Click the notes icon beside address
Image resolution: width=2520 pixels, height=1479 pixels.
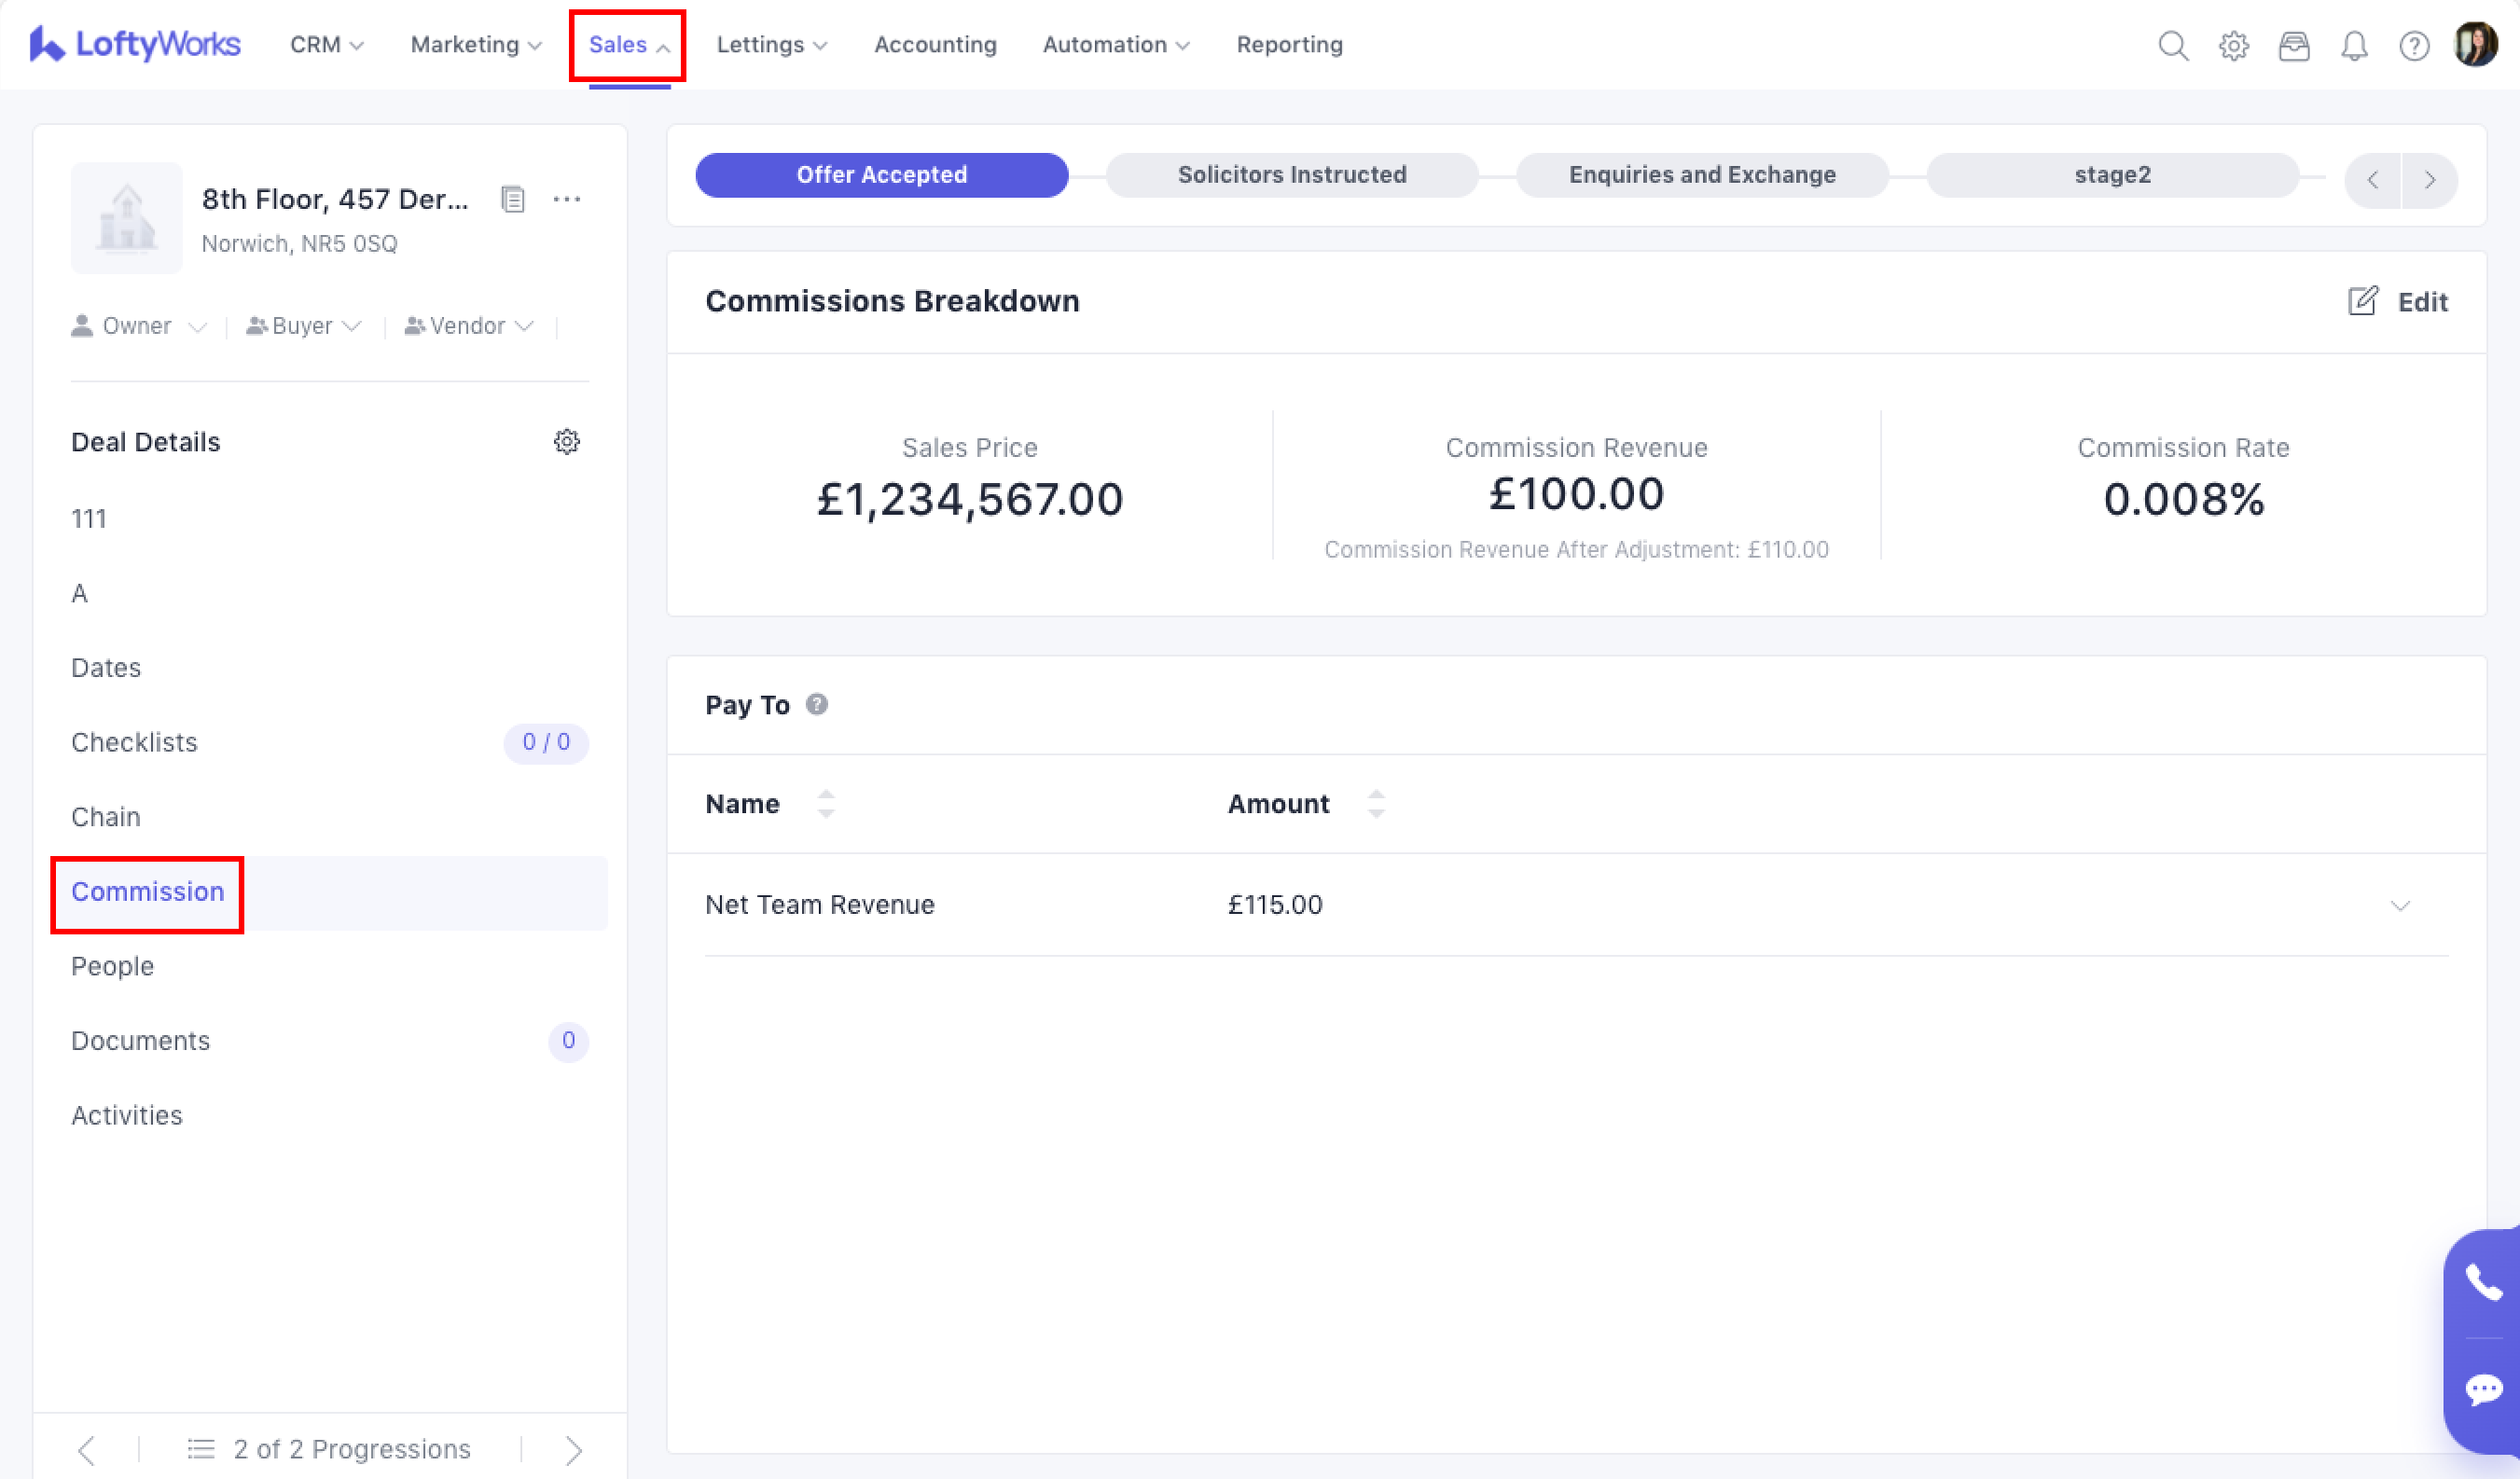point(512,199)
